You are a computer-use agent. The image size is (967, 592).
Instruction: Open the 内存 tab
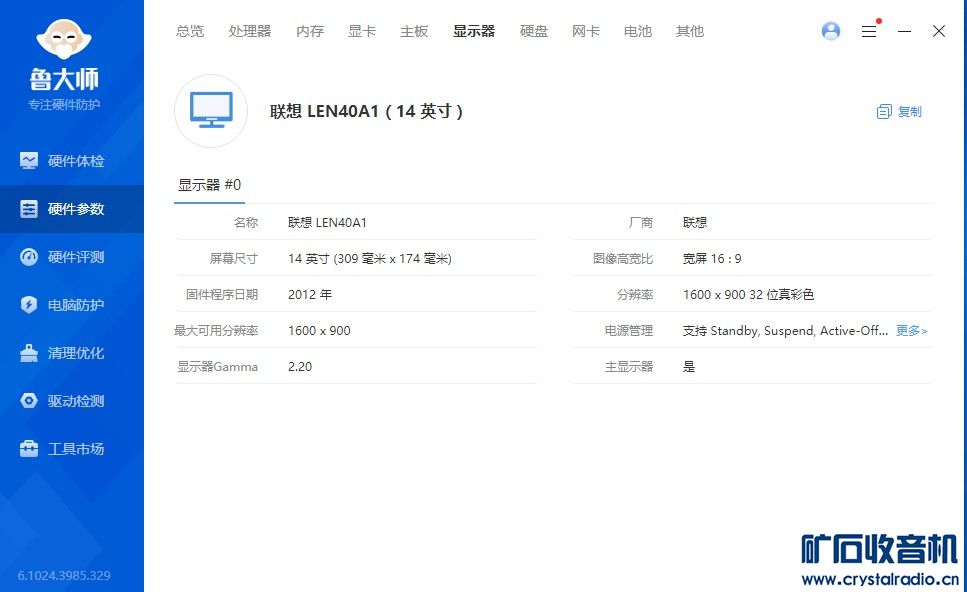point(310,31)
